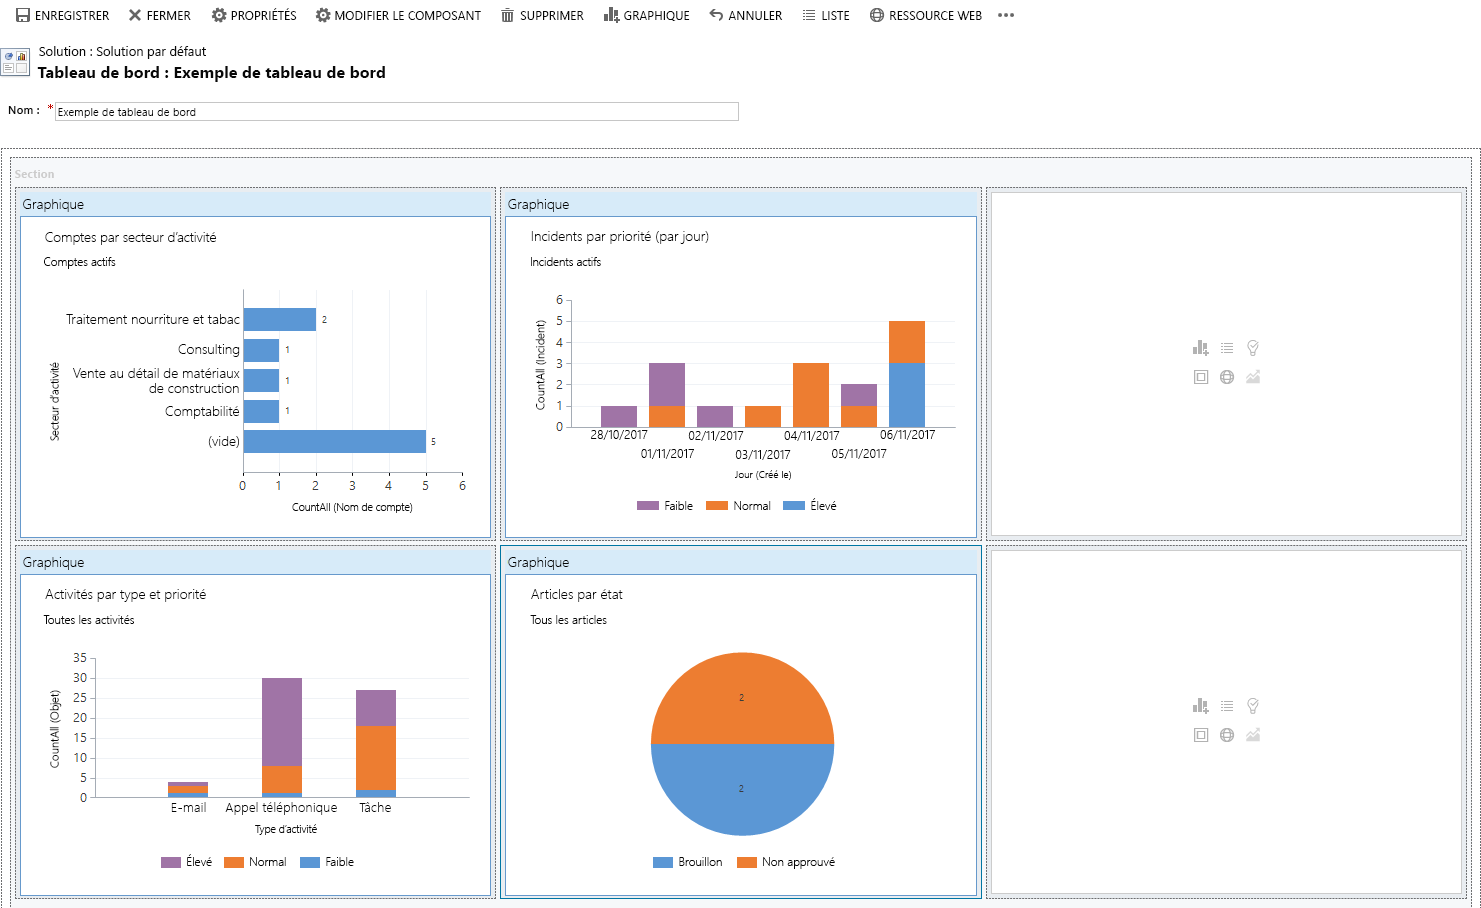
Task: Click the Tâche stacked bar
Action: (x=376, y=743)
